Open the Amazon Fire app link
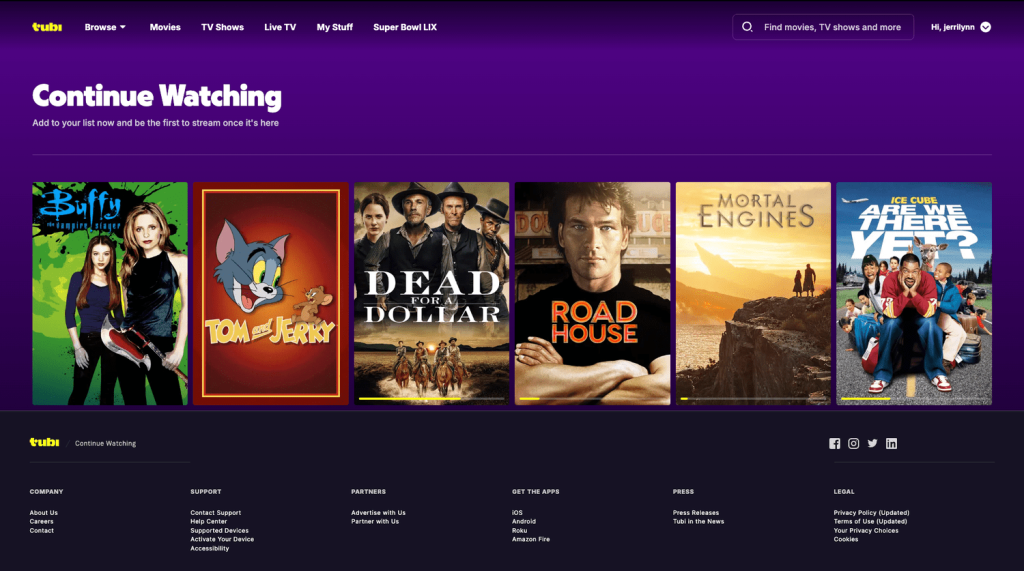This screenshot has height=571, width=1024. click(x=531, y=539)
